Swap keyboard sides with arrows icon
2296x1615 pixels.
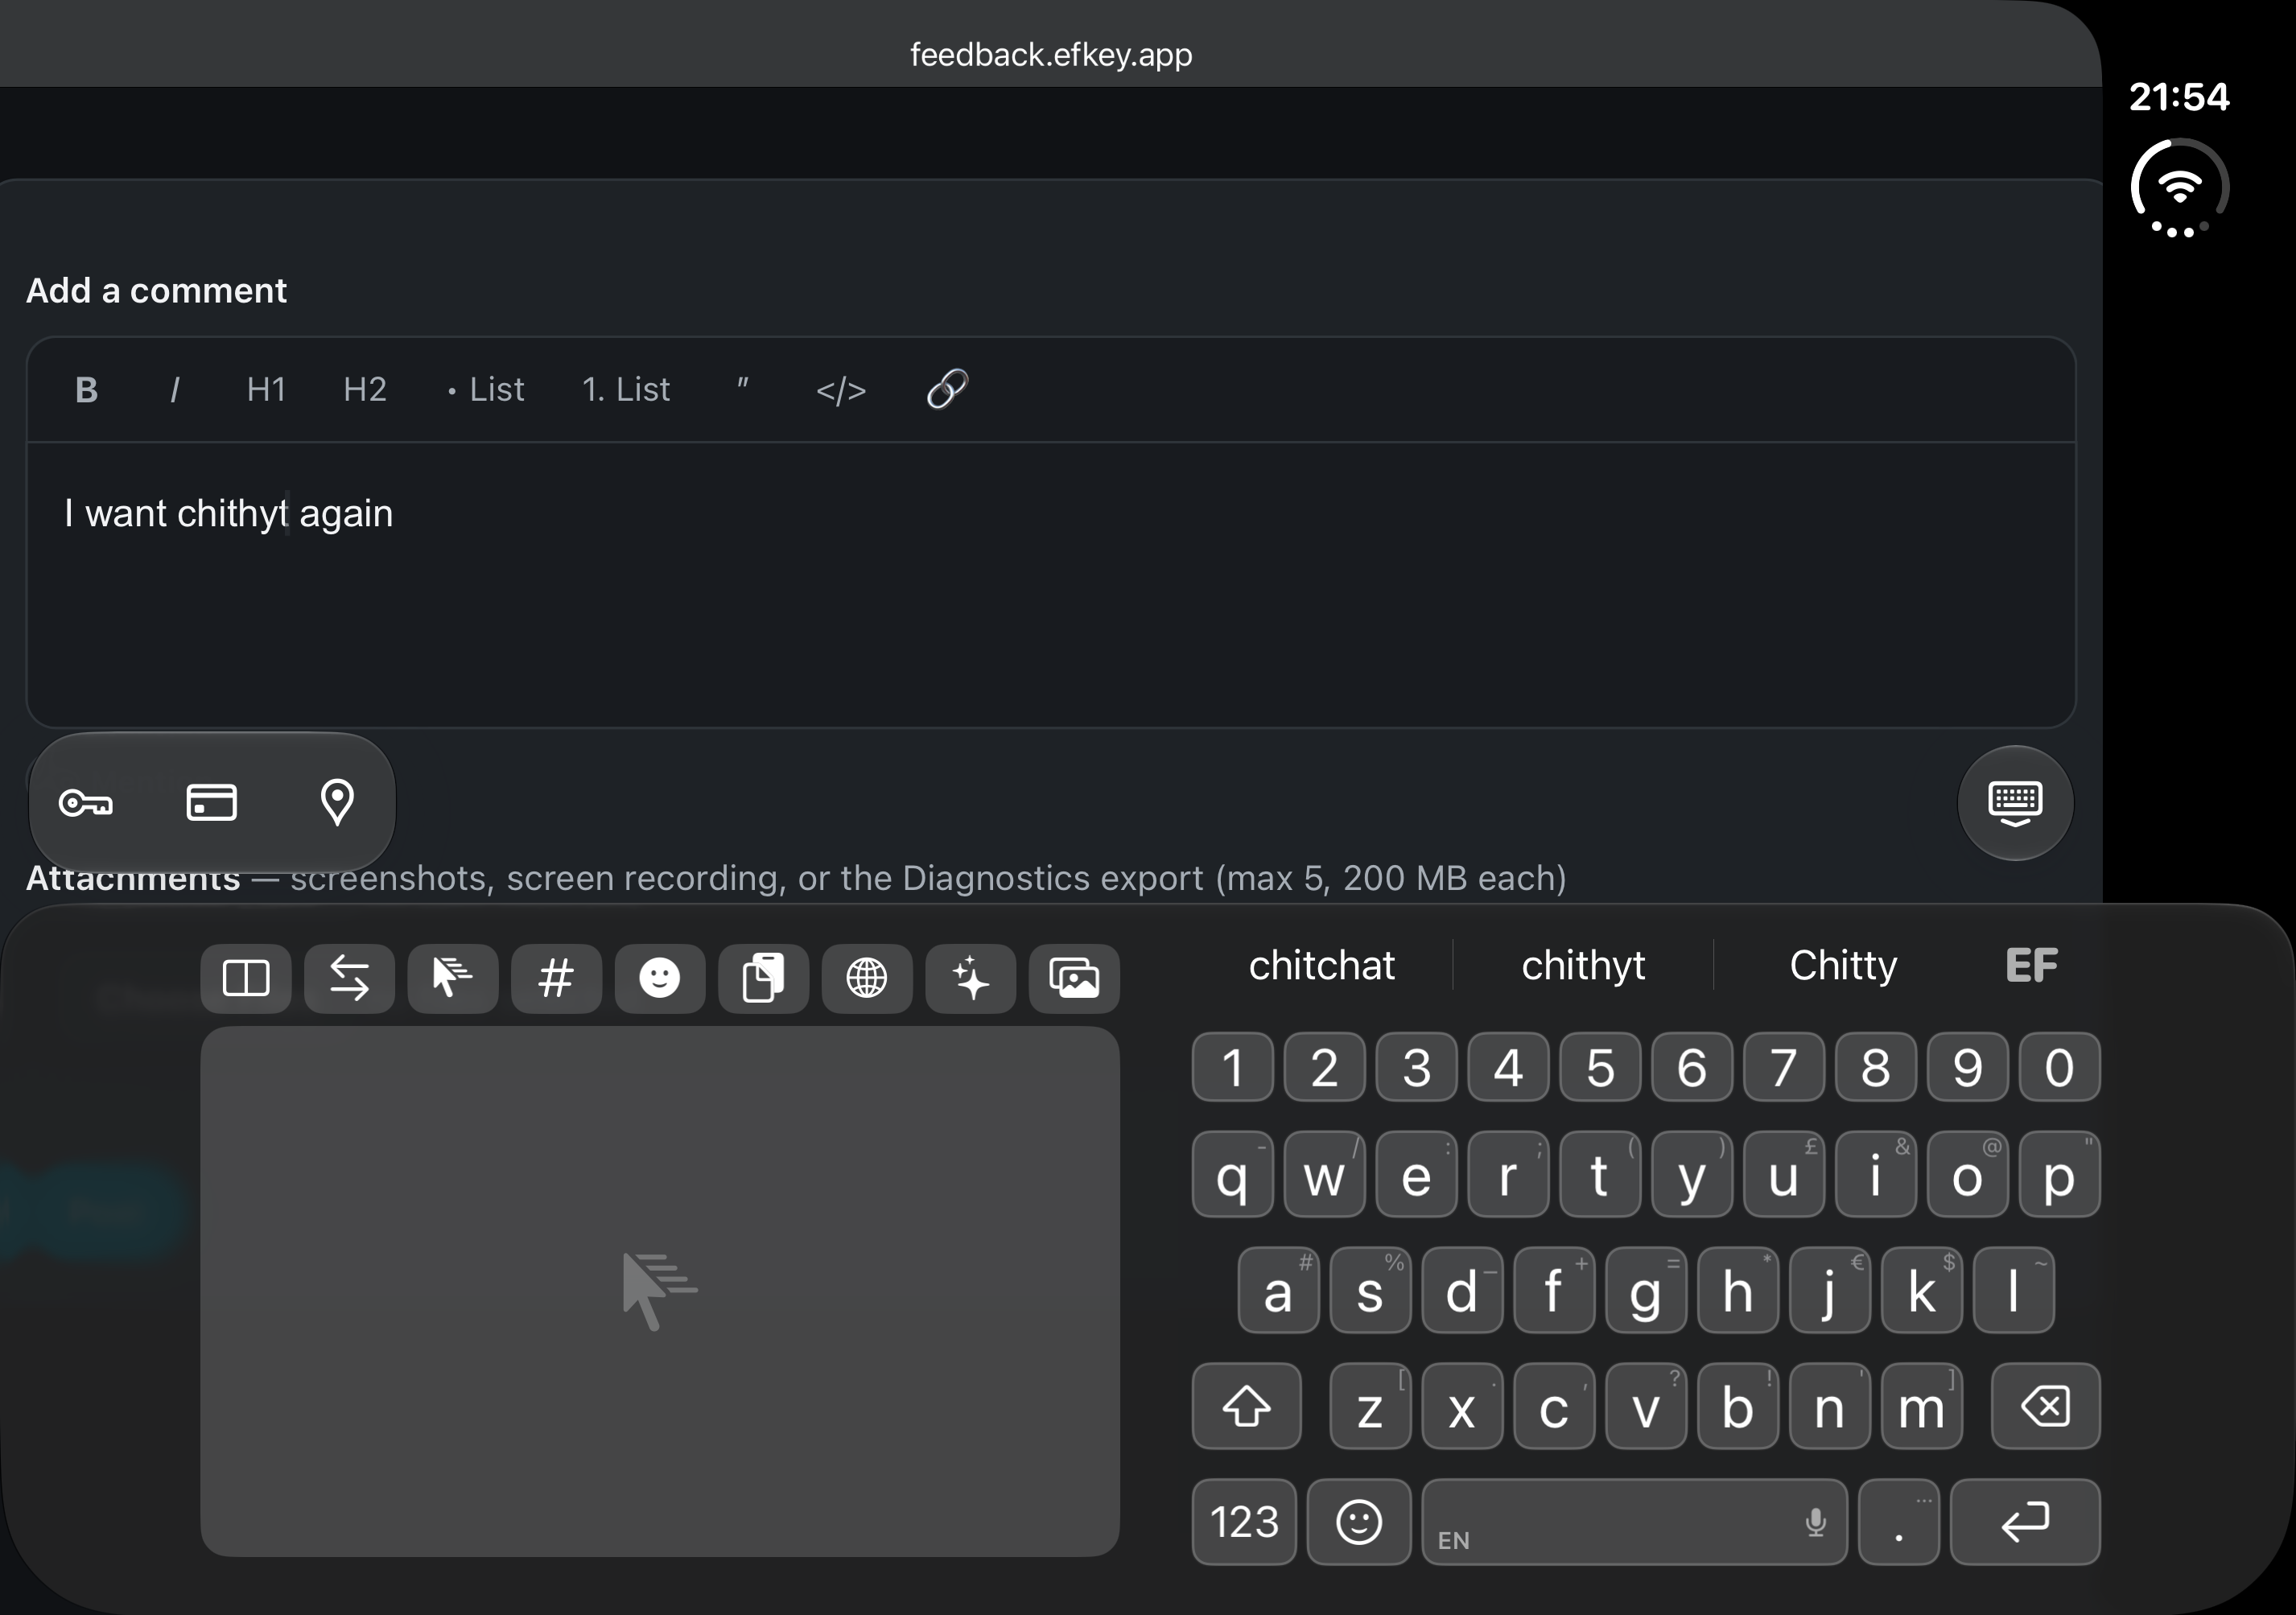(349, 978)
